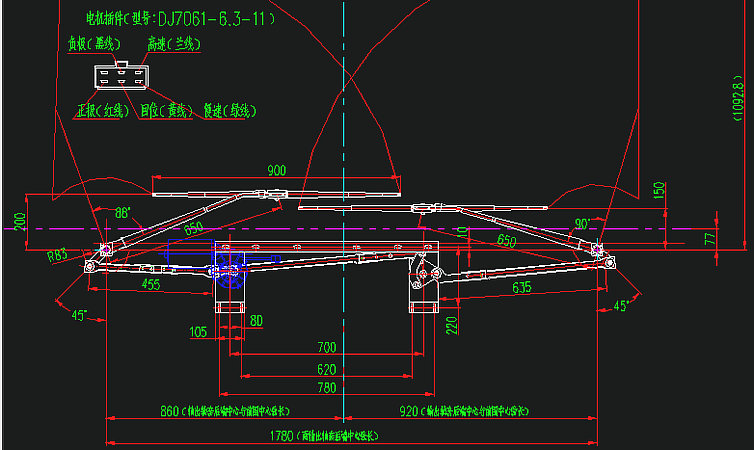Select the 高速(兰线) wire label
Screen dimensions: 754x450
(173, 44)
